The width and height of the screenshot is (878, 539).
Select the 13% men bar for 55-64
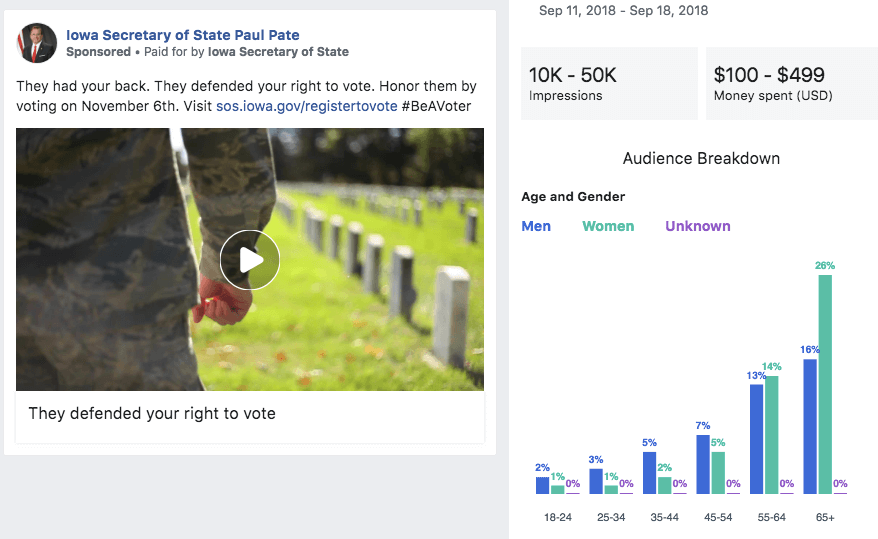[x=756, y=438]
